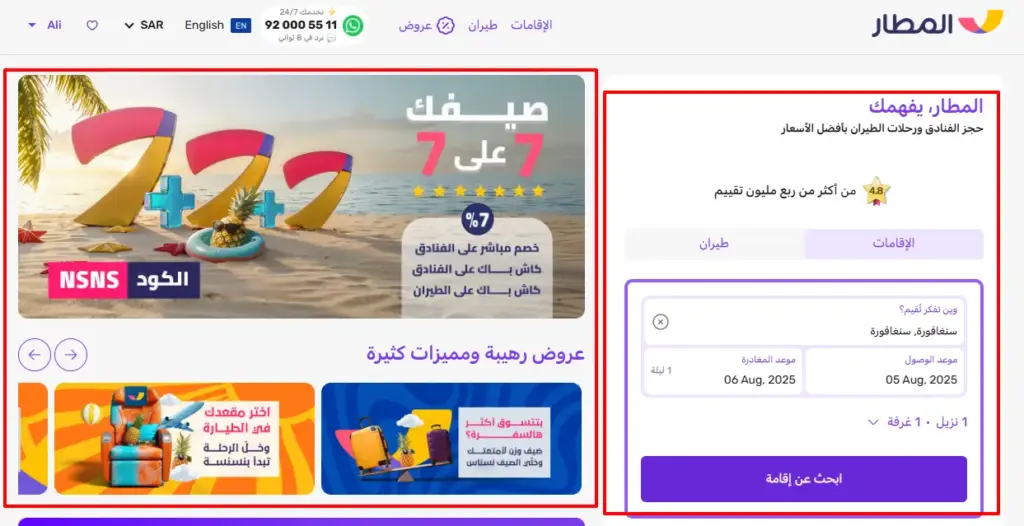Select the الإقامات search tab
The image size is (1024, 526).
[x=893, y=244]
